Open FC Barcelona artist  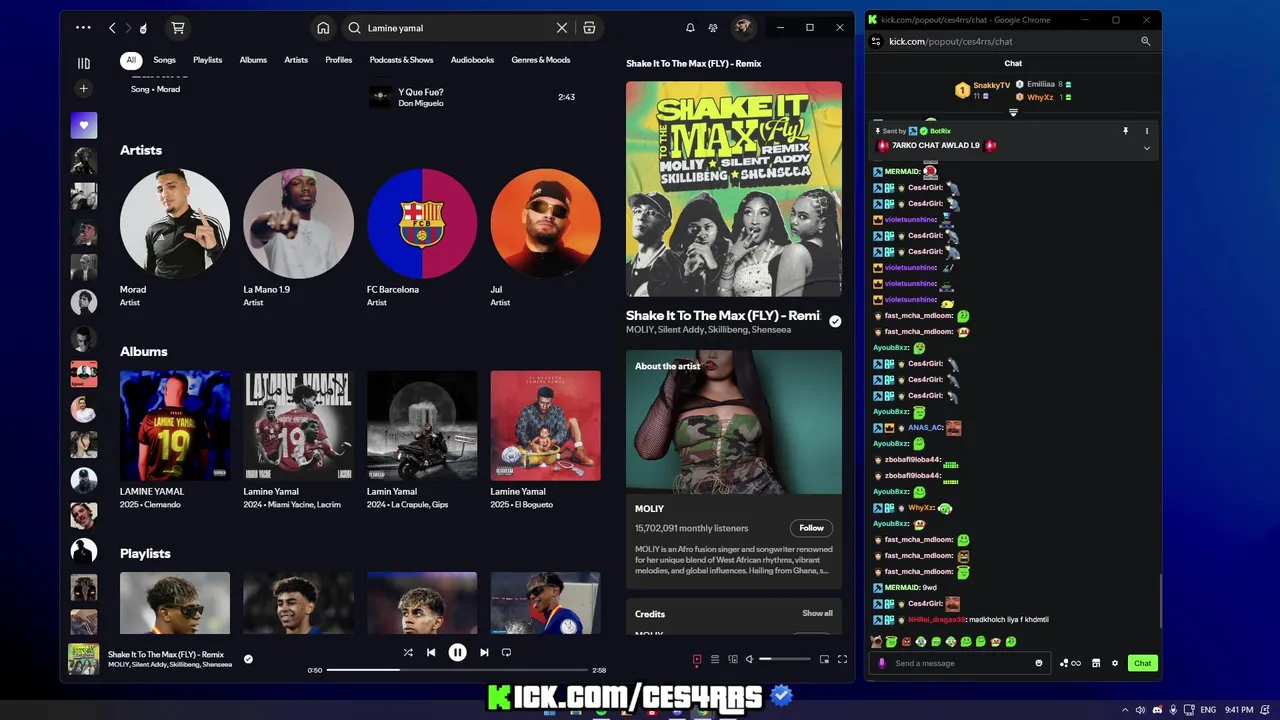click(x=422, y=223)
